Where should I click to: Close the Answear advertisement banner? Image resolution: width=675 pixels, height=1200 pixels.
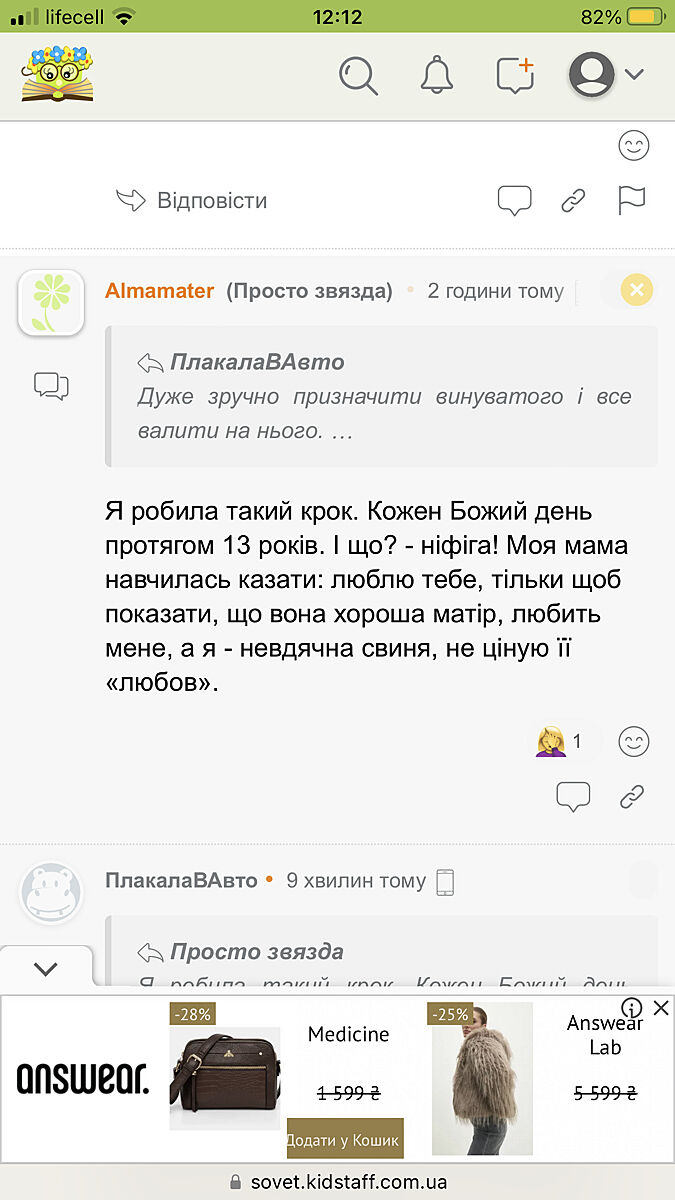[x=661, y=1008]
